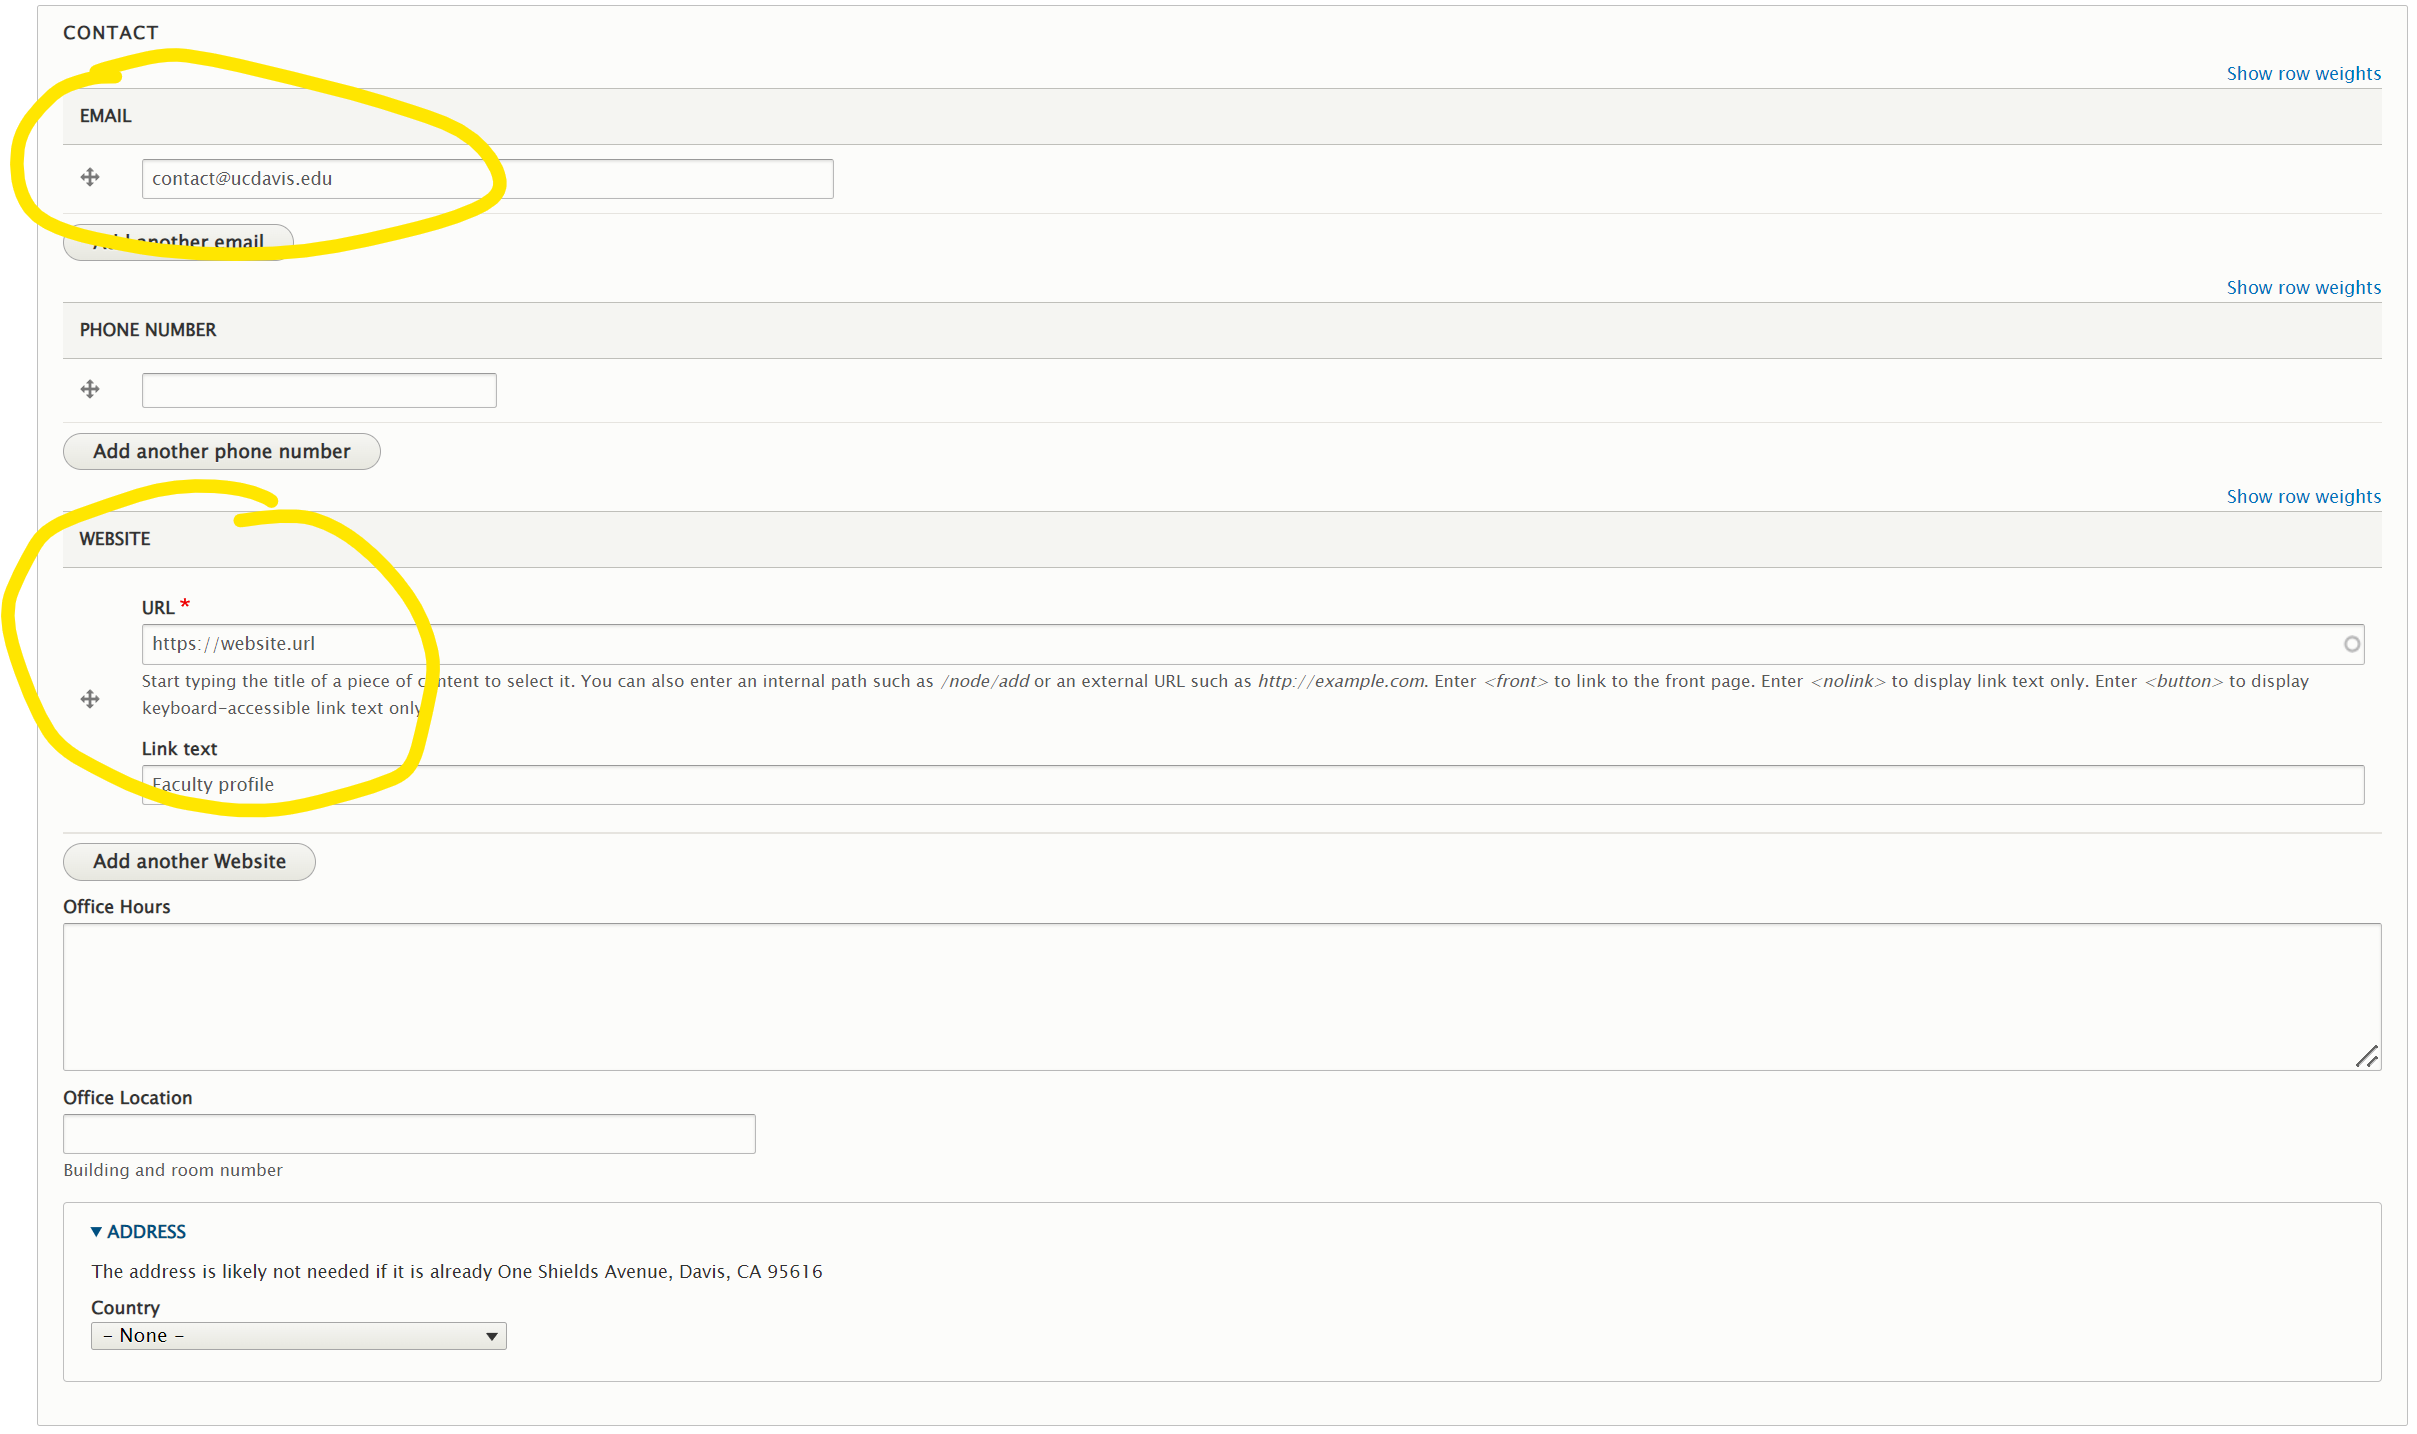Viewport: 2417px width, 1434px height.
Task: Click the autocomplete circle in URL field
Action: coord(2351,644)
